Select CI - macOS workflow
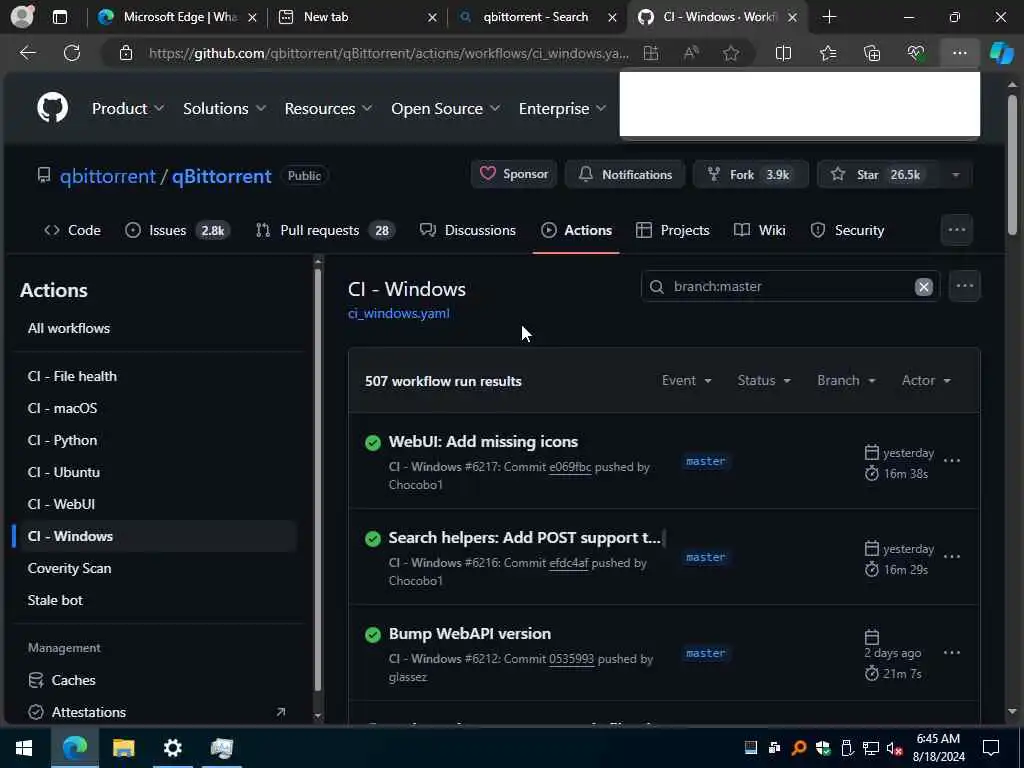Image resolution: width=1024 pixels, height=768 pixels. point(63,408)
